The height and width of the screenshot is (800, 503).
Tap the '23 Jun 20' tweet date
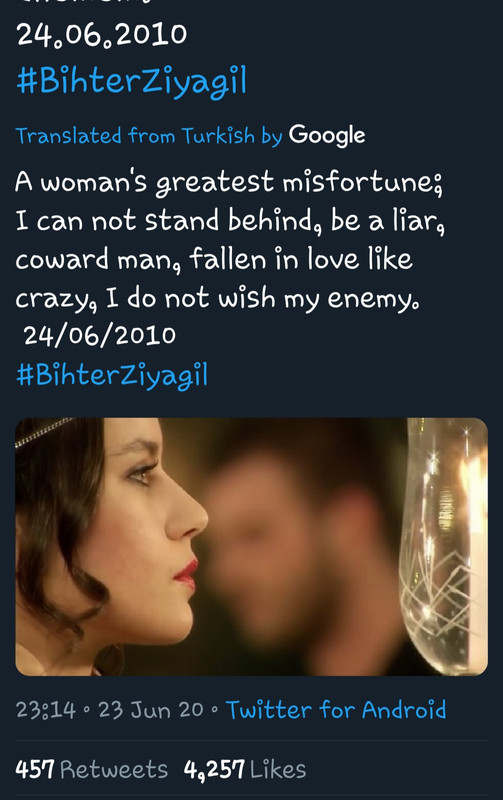coord(150,710)
